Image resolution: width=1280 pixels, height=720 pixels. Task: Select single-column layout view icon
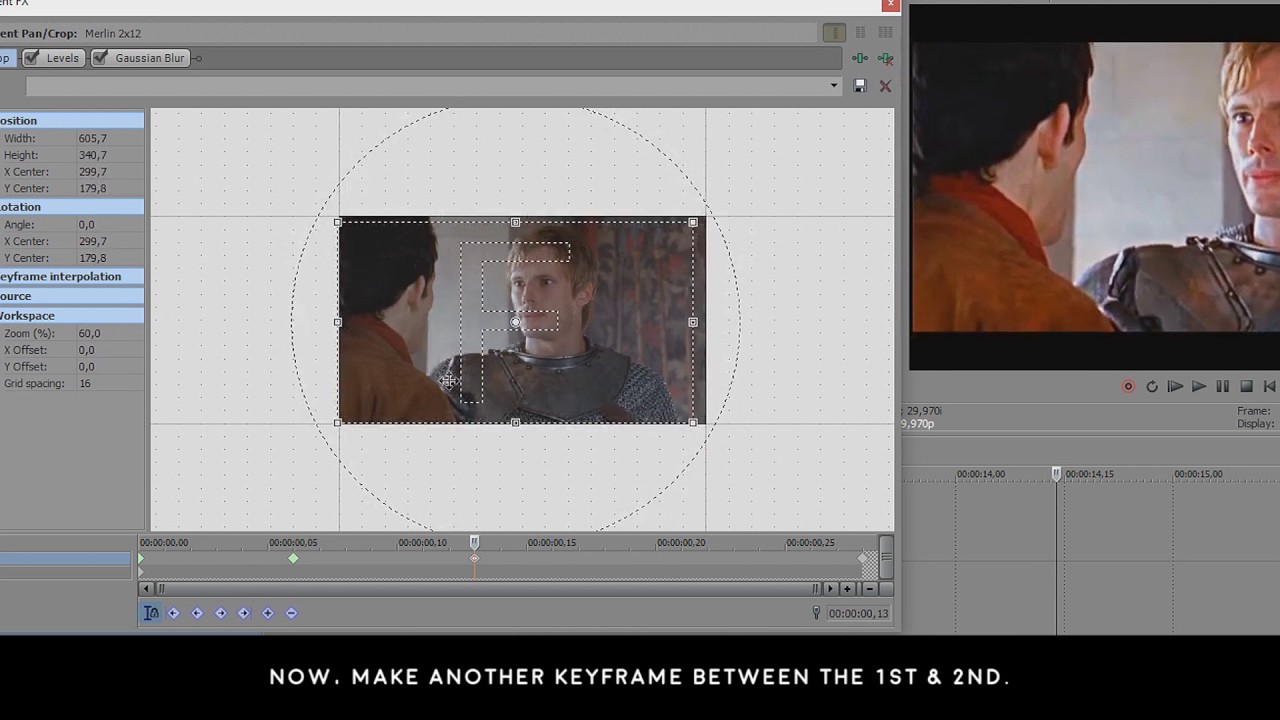tap(834, 33)
